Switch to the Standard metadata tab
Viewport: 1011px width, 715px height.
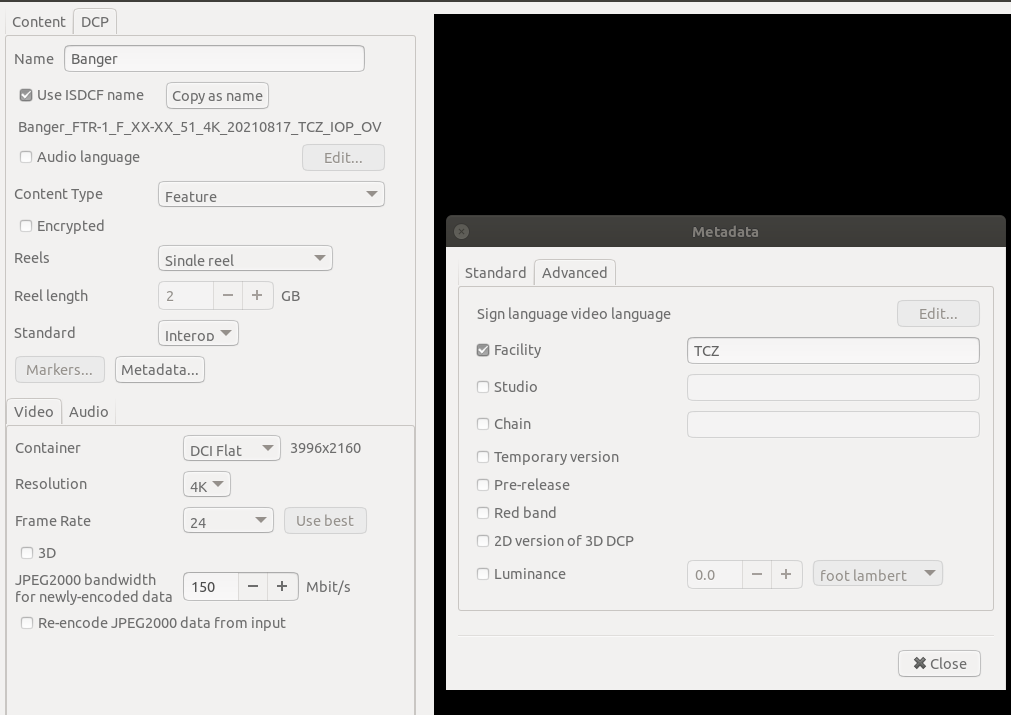[495, 273]
